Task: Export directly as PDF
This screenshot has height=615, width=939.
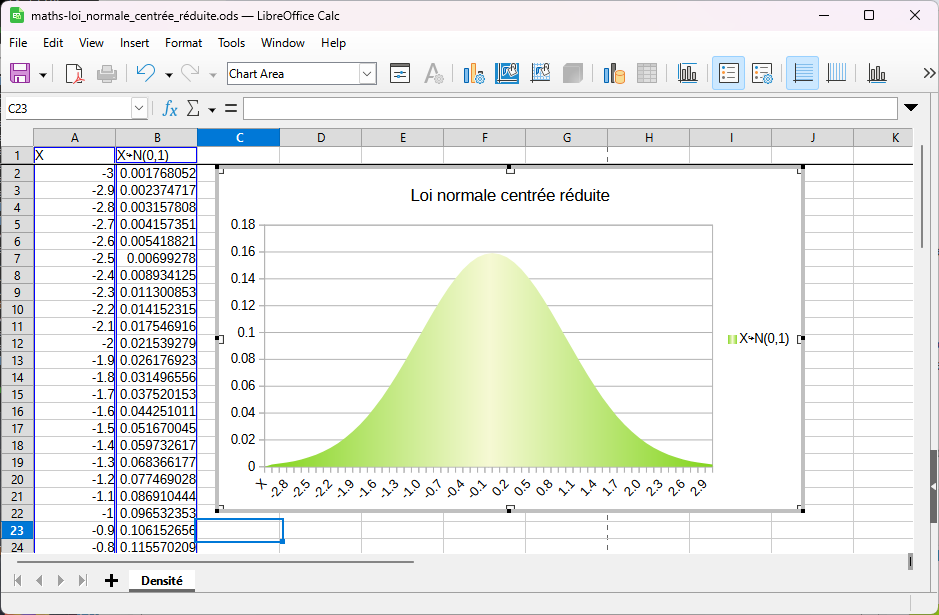Action: click(74, 74)
